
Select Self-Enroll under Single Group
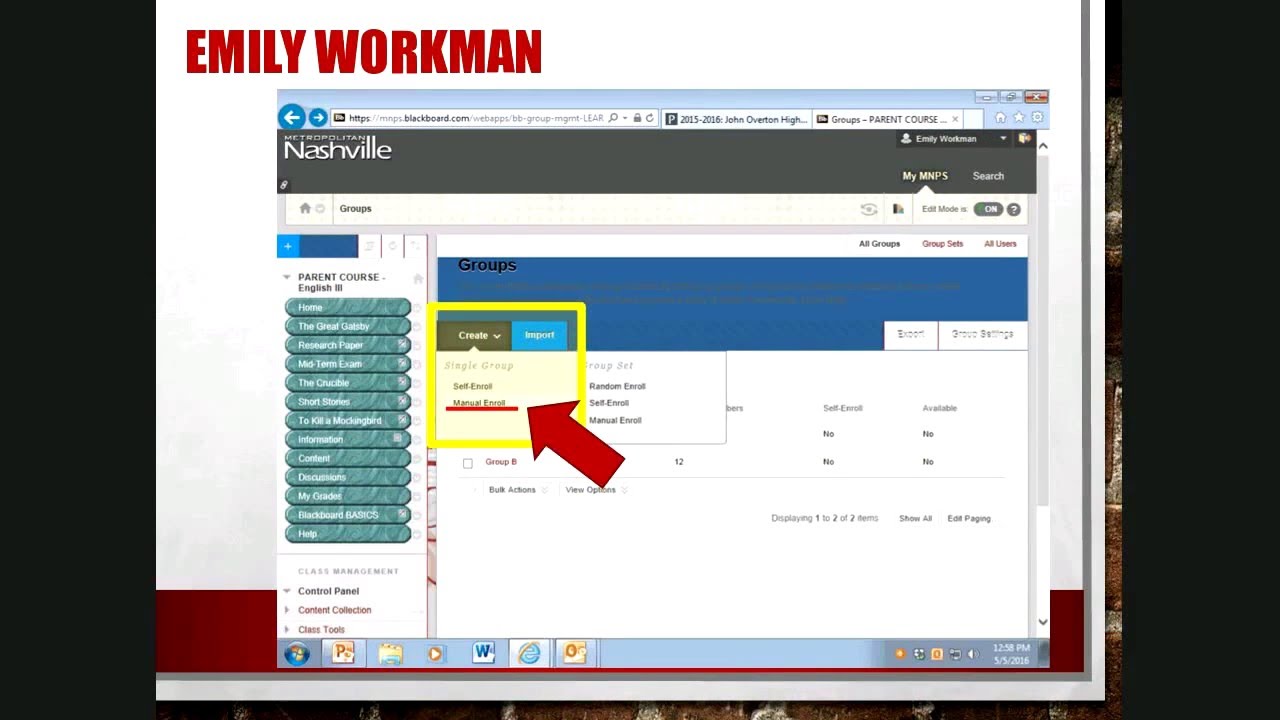473,386
